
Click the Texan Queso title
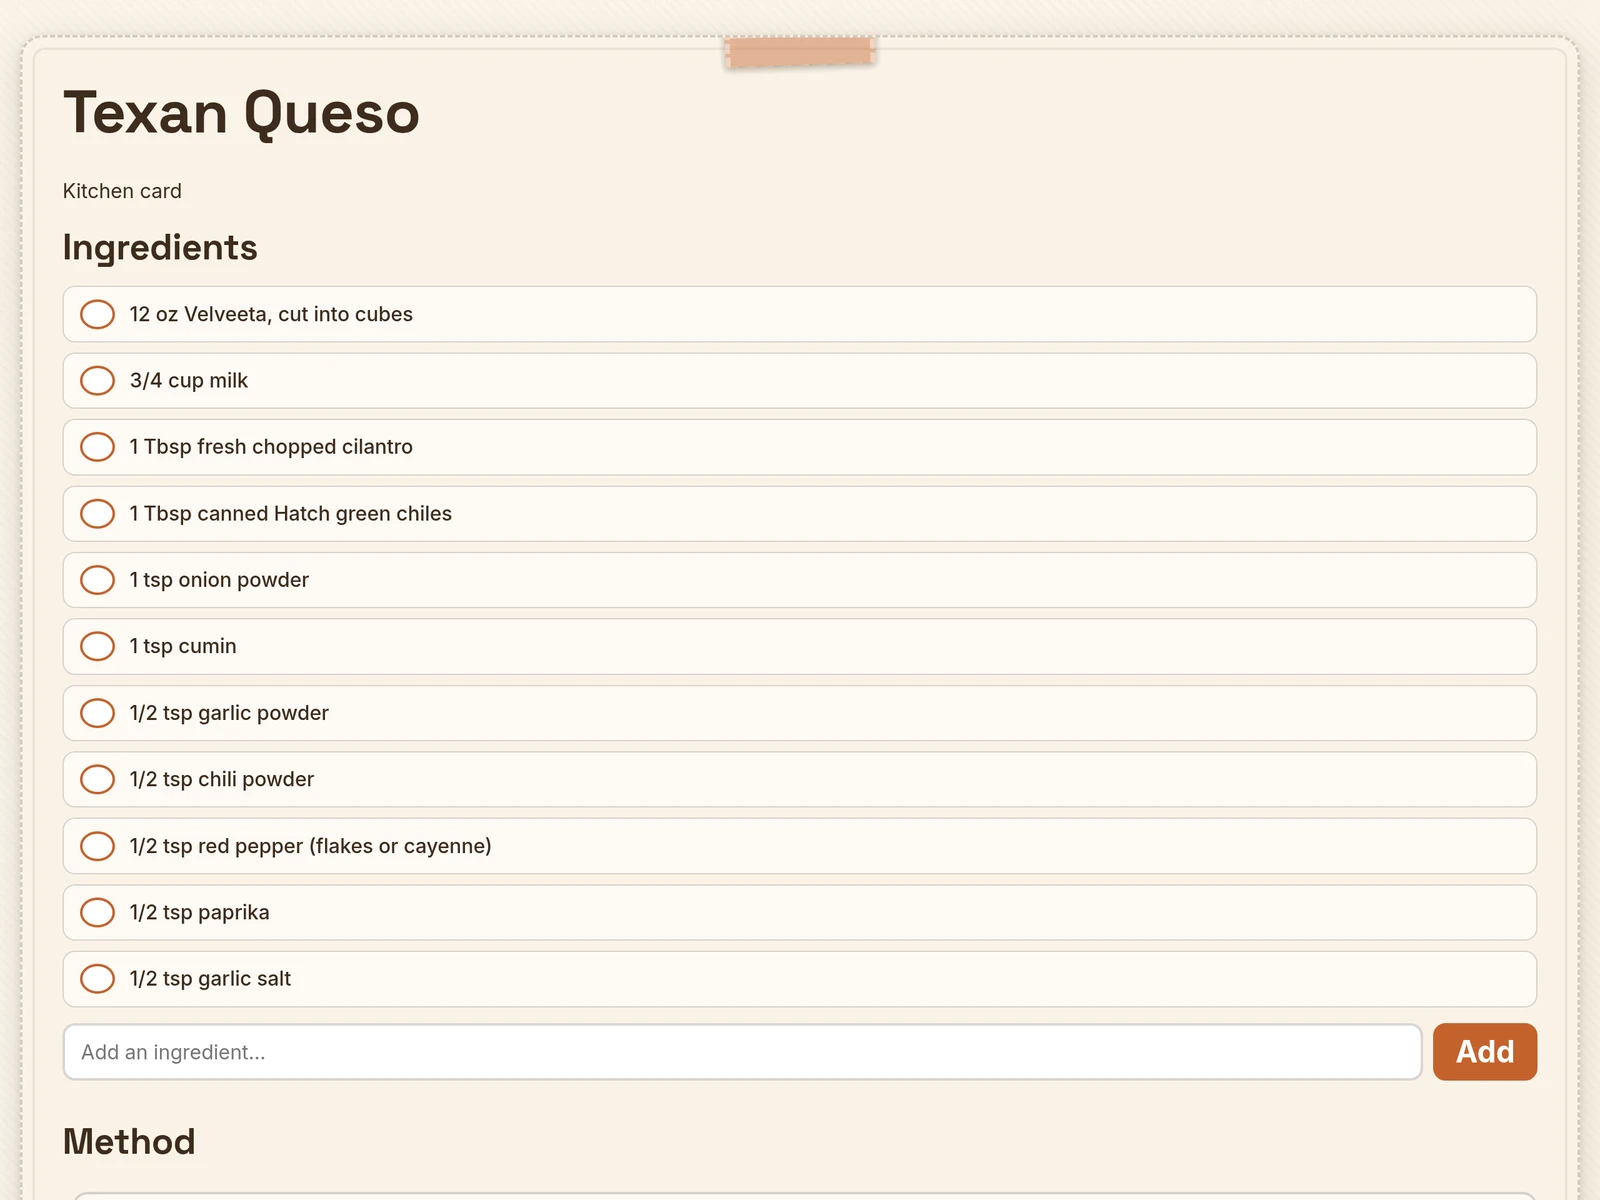click(x=241, y=112)
